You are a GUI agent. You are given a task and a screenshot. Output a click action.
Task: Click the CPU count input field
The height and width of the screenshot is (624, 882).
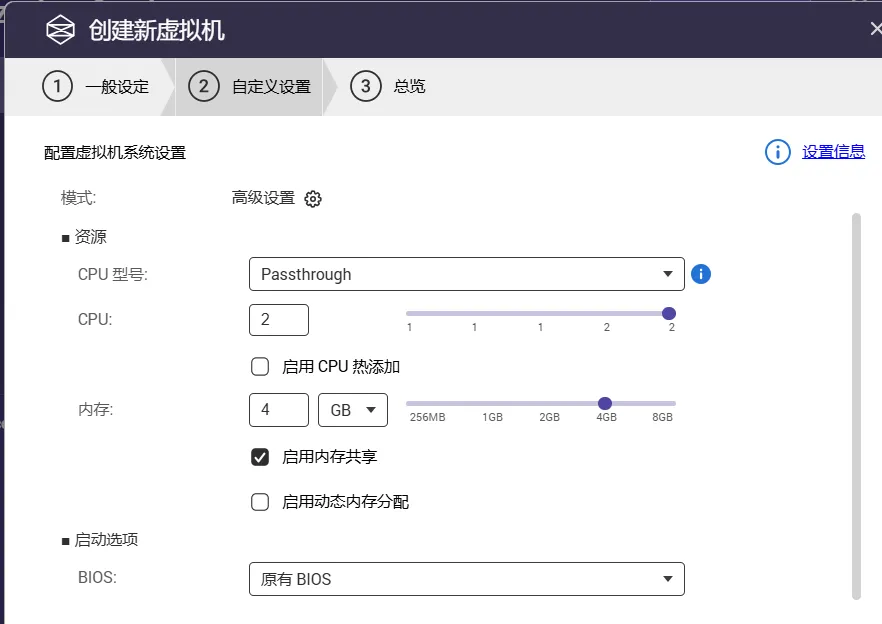[x=278, y=320]
